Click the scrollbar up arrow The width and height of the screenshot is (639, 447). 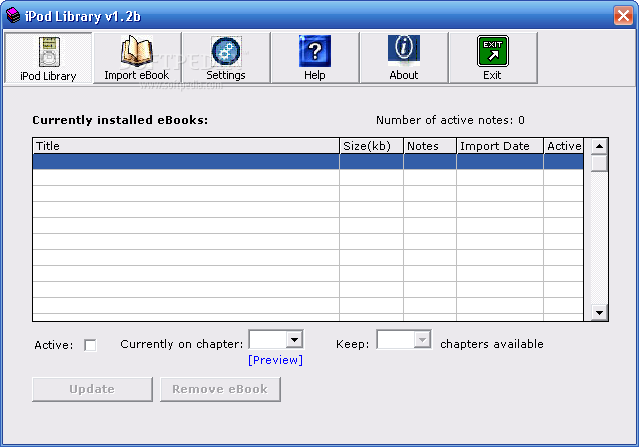[x=599, y=146]
